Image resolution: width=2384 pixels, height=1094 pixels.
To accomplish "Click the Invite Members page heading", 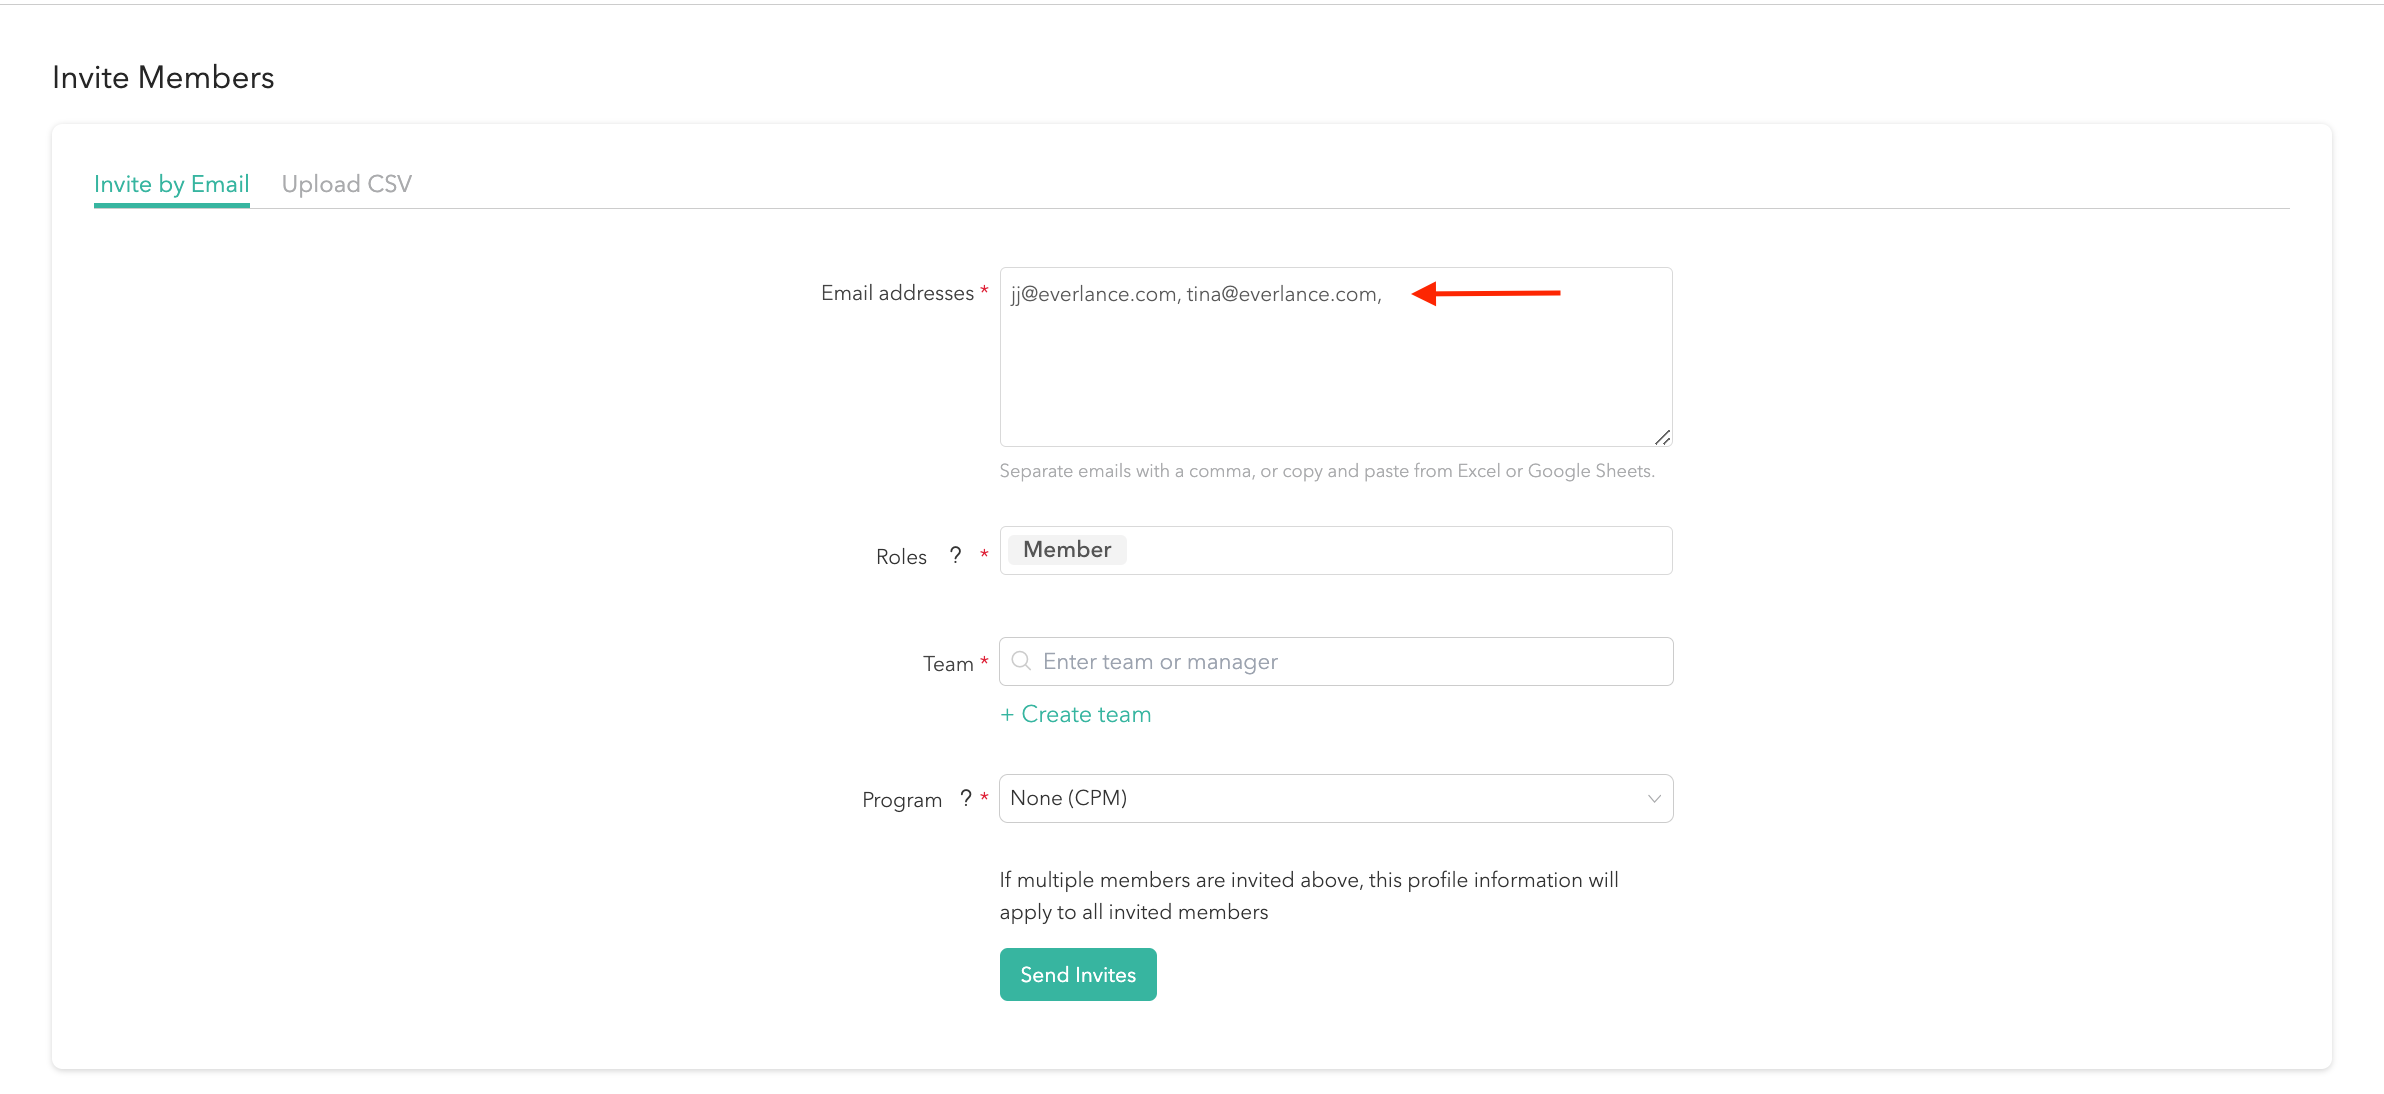I will click(x=163, y=77).
